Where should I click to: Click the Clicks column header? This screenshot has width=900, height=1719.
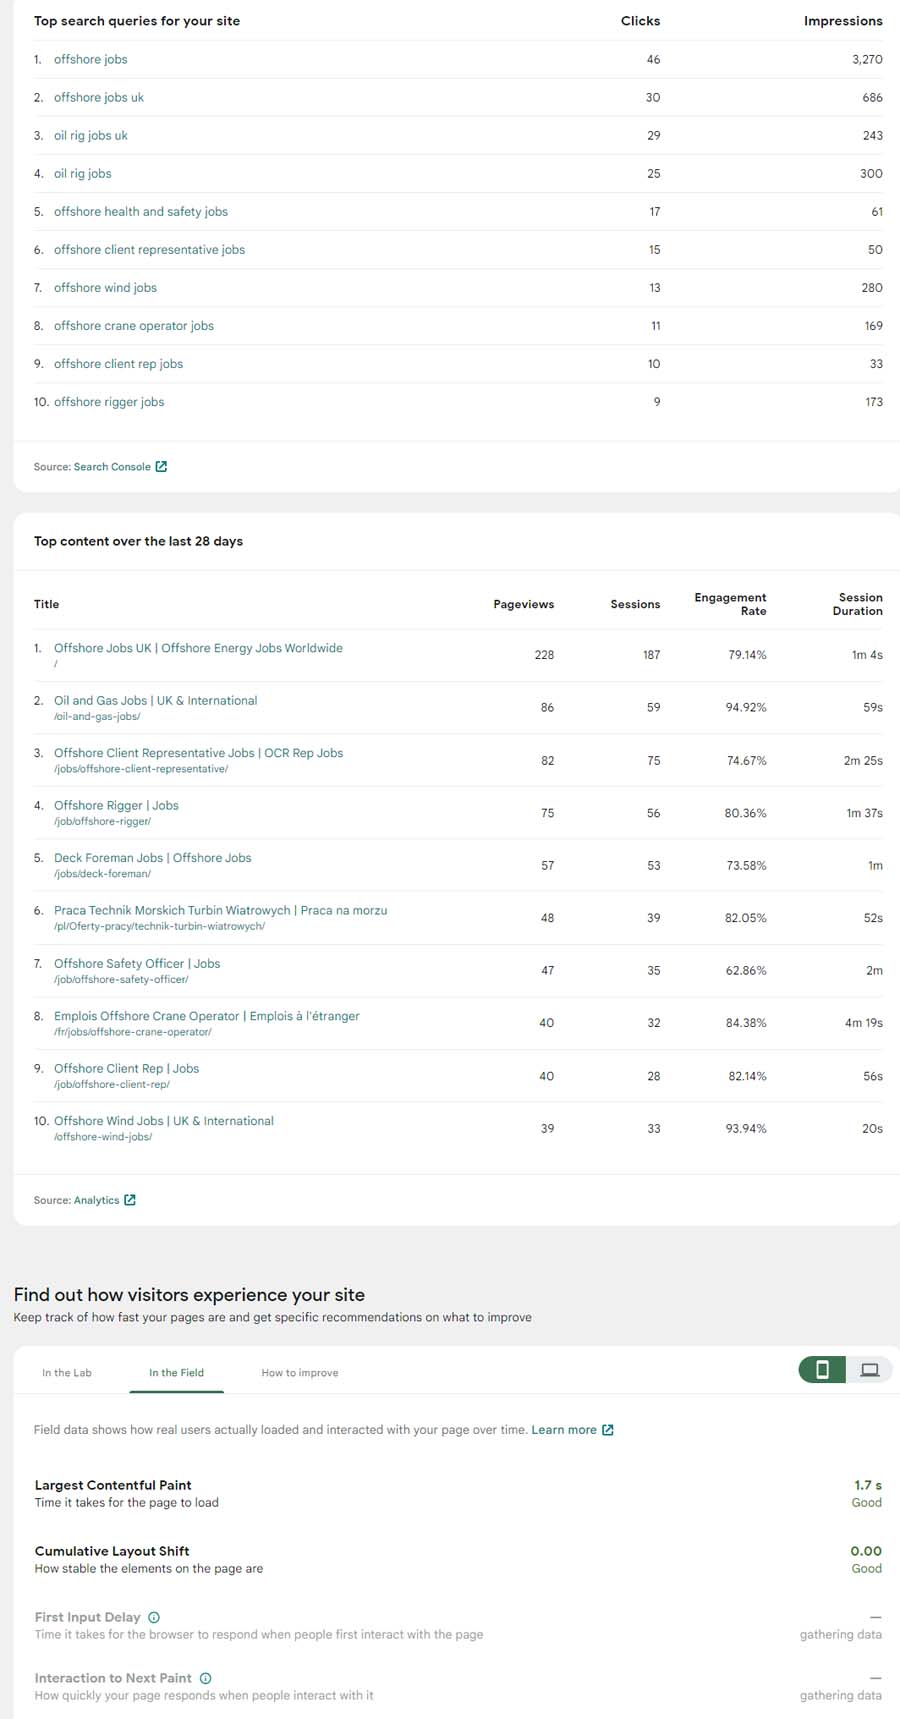[x=640, y=20]
